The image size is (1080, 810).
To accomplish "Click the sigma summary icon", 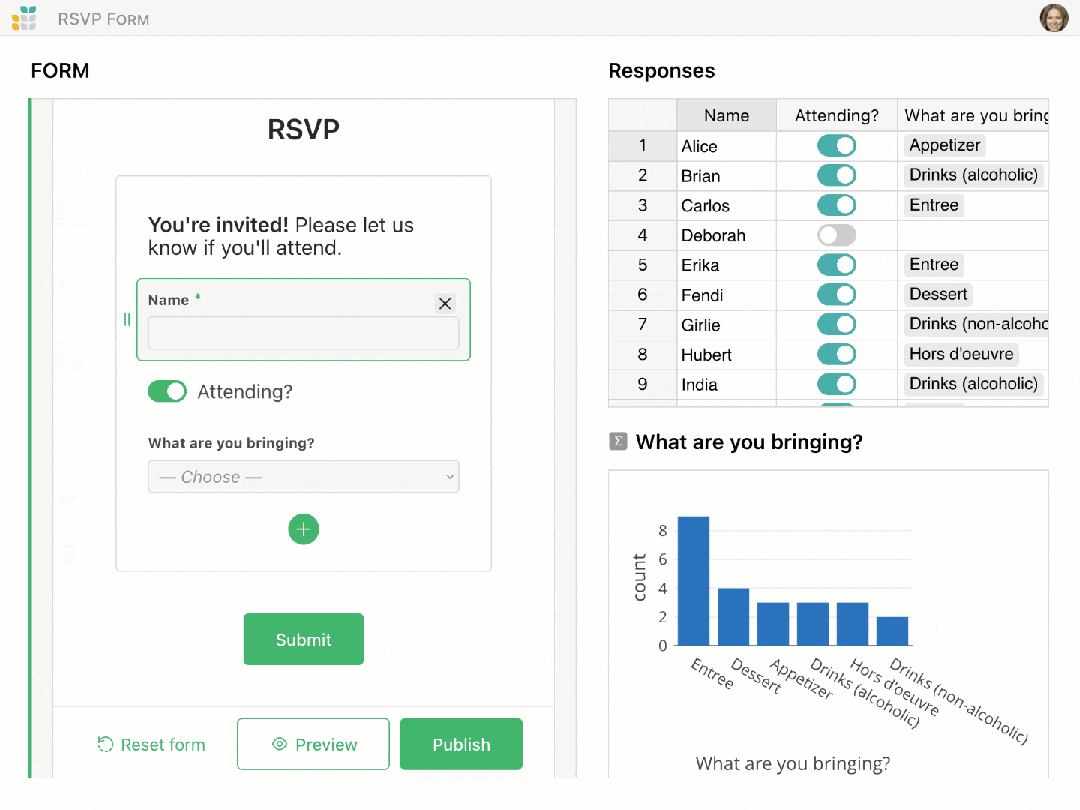I will pyautogui.click(x=618, y=442).
